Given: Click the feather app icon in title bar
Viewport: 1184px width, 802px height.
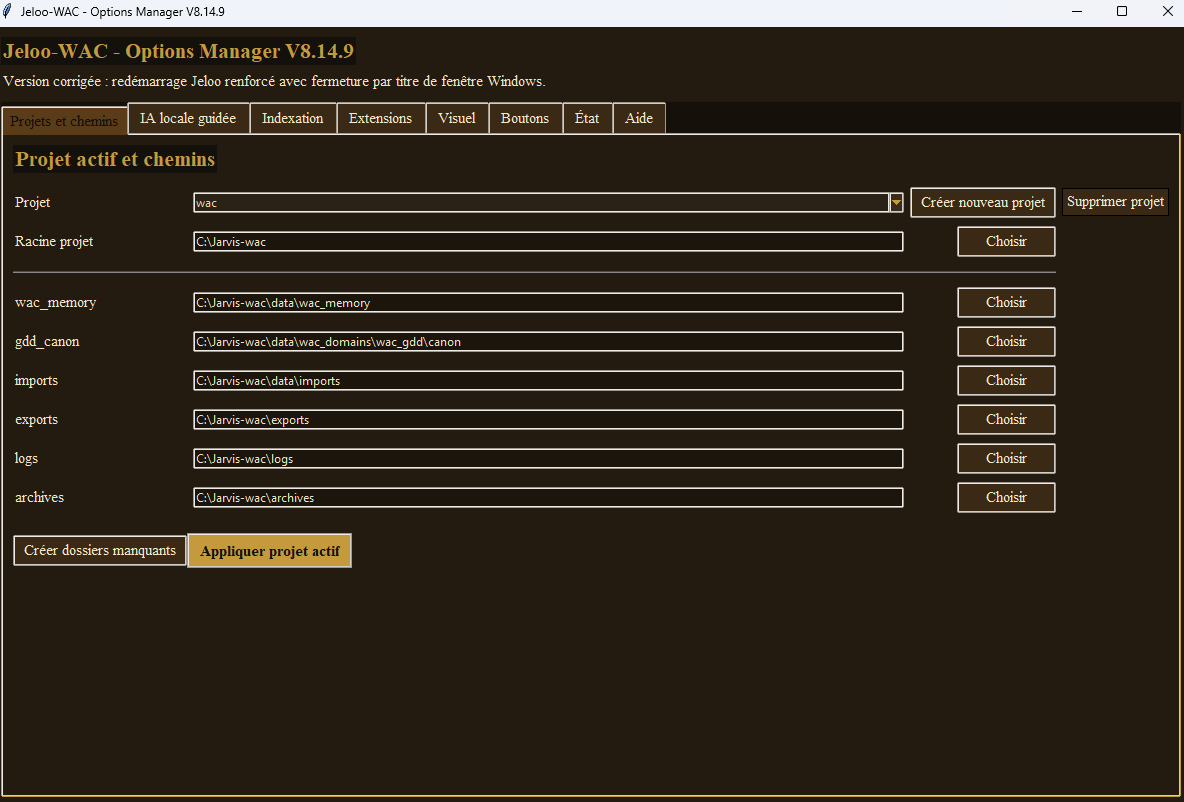Looking at the screenshot, I should click(x=9, y=11).
